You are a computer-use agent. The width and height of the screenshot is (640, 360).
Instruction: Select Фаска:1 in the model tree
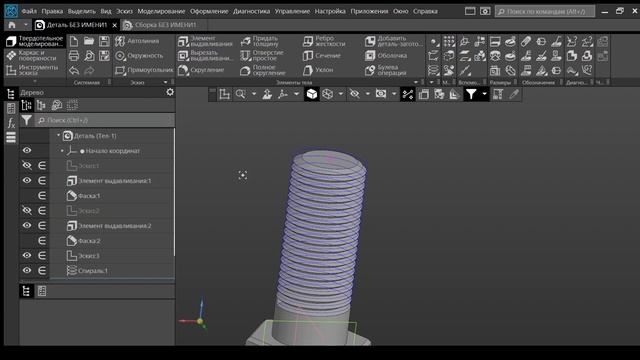tap(89, 196)
